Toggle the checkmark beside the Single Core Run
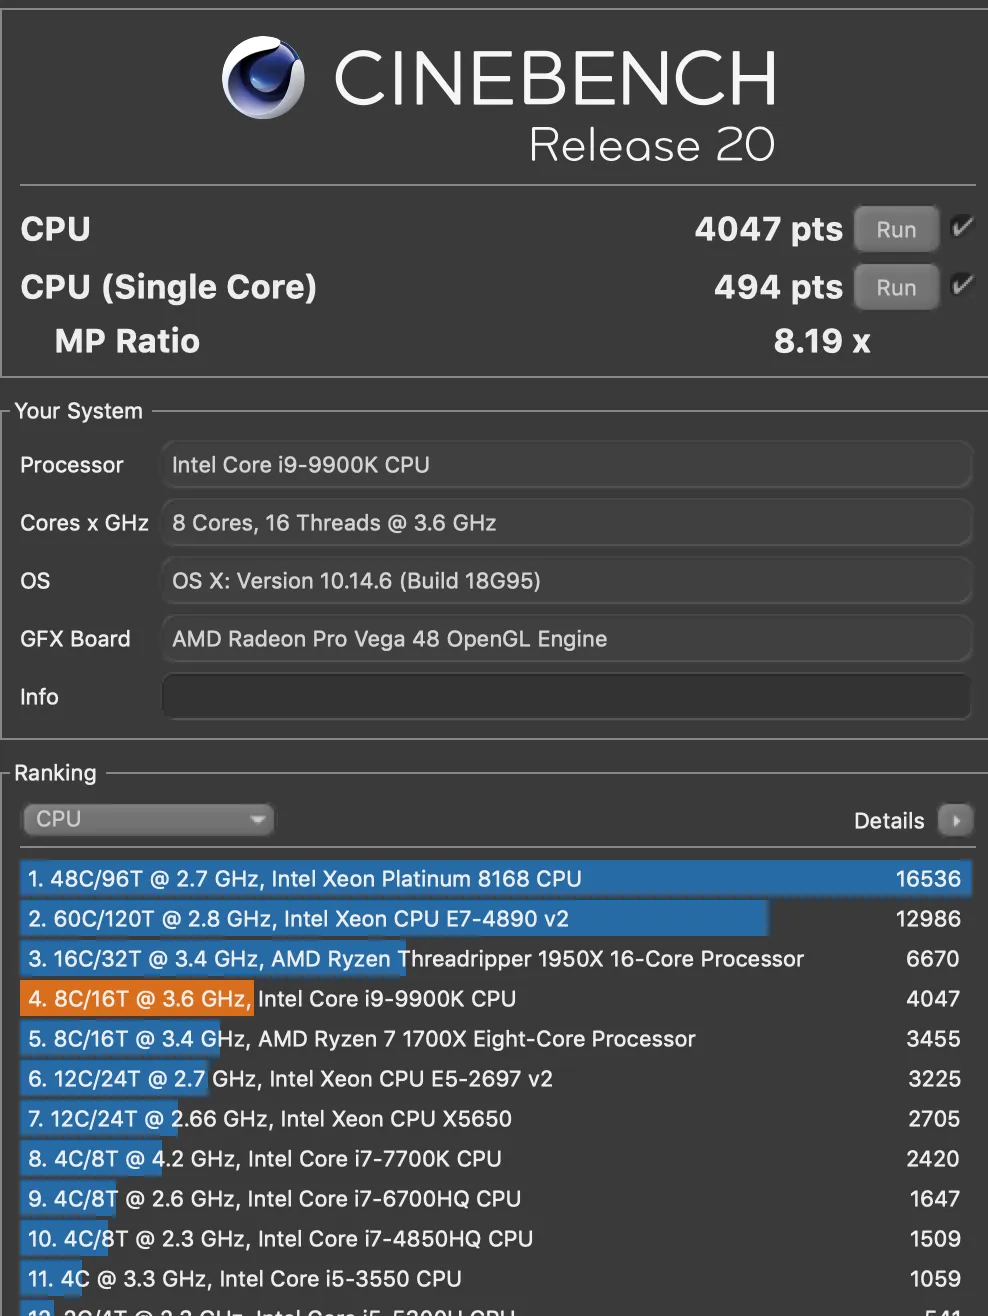Image resolution: width=988 pixels, height=1316 pixels. click(962, 286)
